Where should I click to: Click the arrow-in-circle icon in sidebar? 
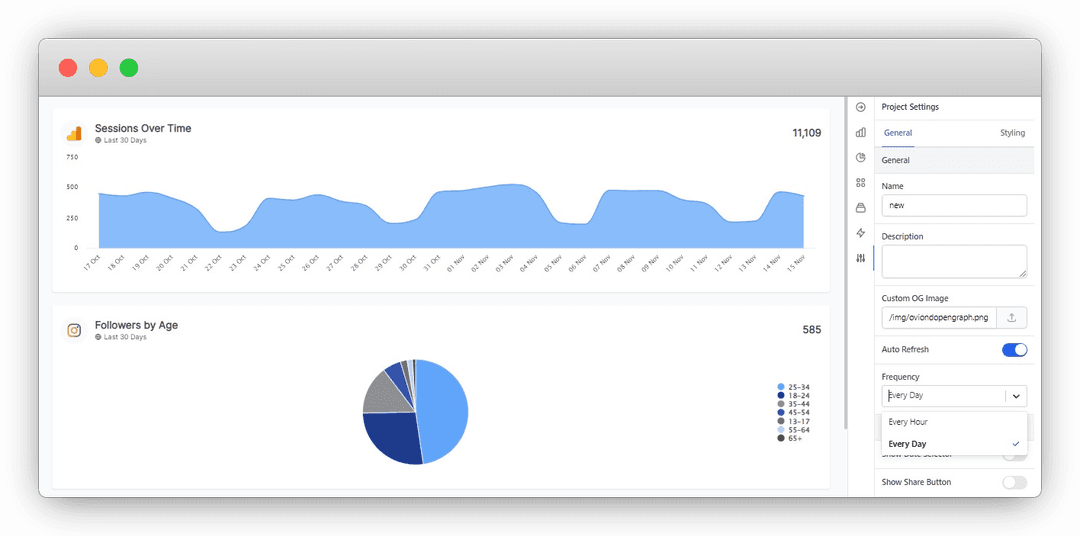pos(860,107)
